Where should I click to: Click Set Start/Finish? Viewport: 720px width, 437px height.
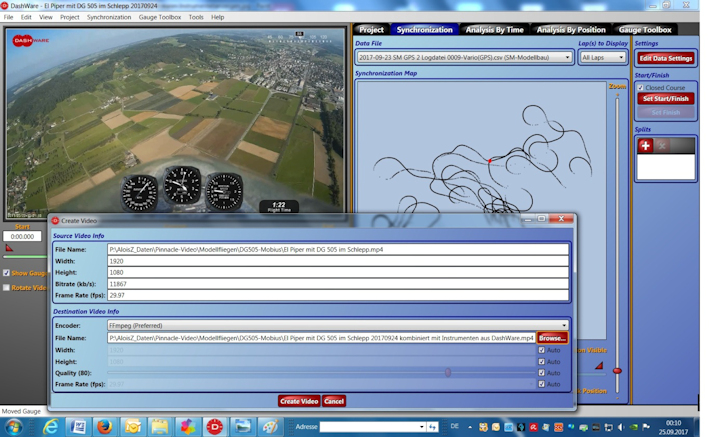pos(665,98)
